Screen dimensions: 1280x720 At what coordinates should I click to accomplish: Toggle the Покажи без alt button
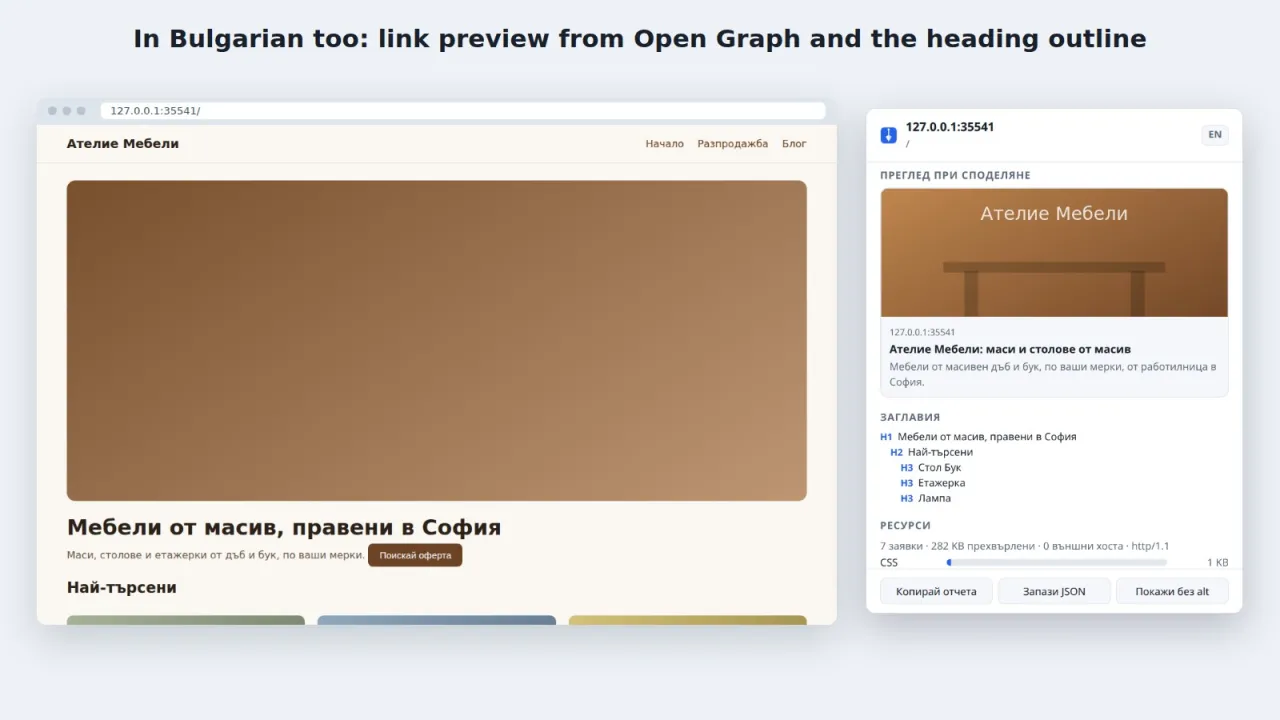pos(1172,591)
